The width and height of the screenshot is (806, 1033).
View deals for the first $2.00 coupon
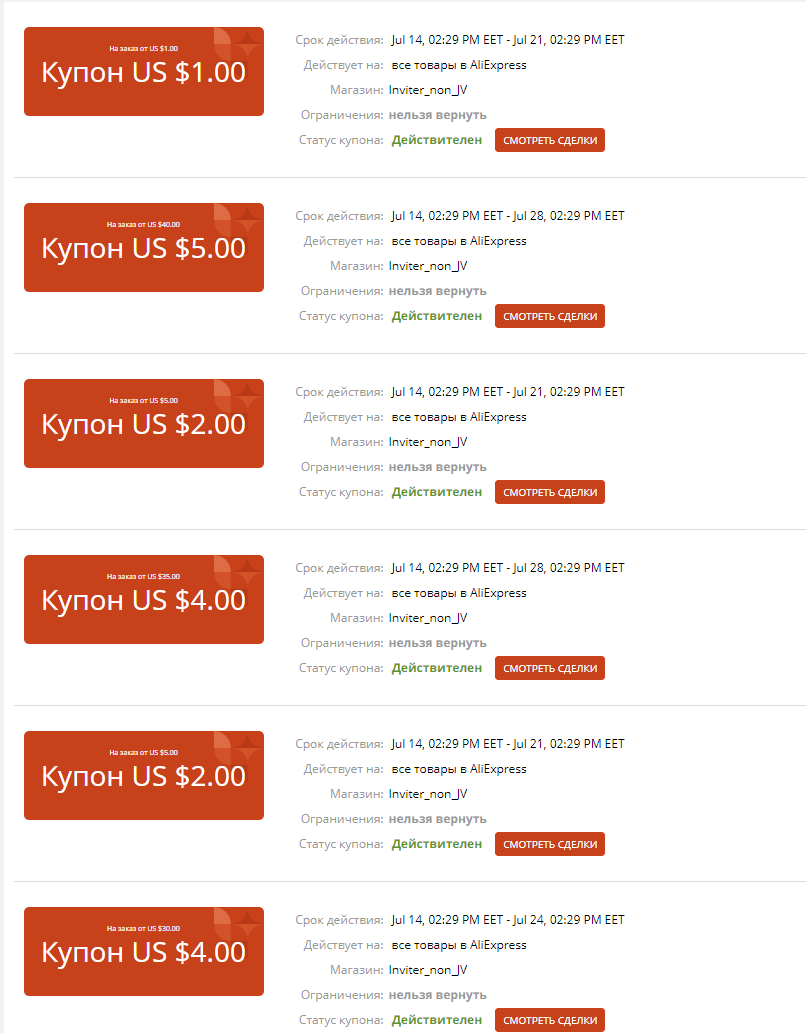point(550,492)
